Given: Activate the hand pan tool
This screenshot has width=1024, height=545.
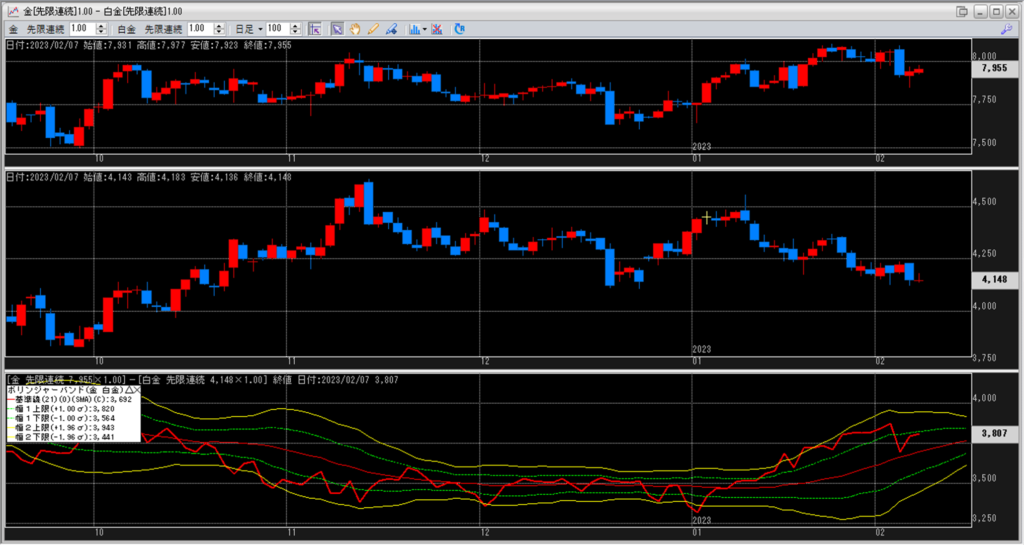Looking at the screenshot, I should [354, 29].
